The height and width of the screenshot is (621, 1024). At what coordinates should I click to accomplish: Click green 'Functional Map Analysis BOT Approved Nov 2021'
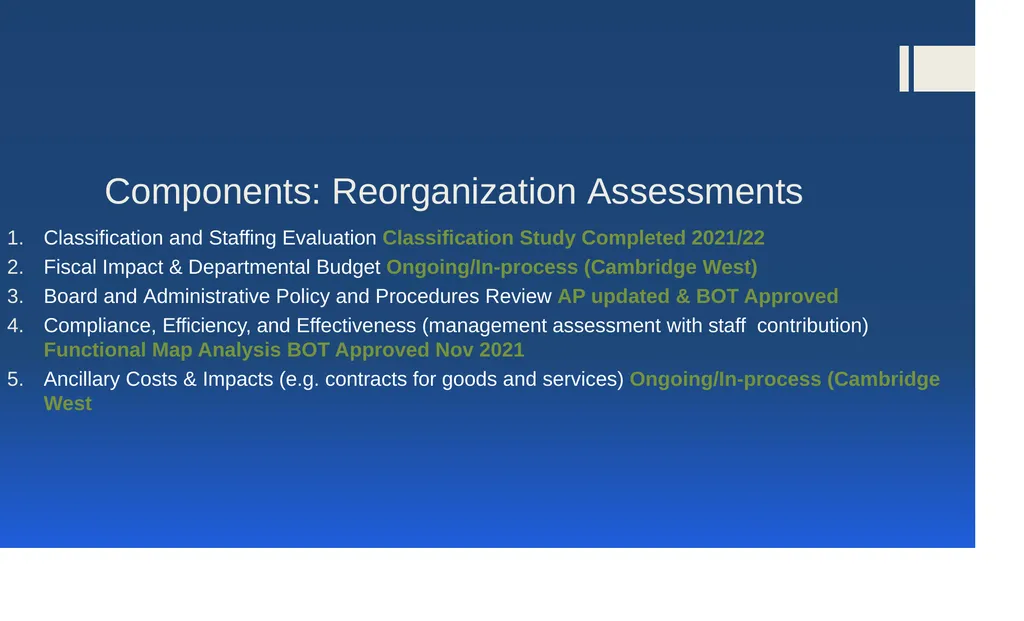click(284, 350)
